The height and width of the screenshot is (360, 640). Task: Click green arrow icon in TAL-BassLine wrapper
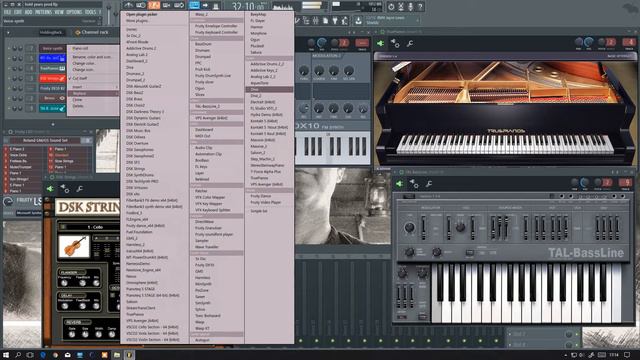pos(399,184)
